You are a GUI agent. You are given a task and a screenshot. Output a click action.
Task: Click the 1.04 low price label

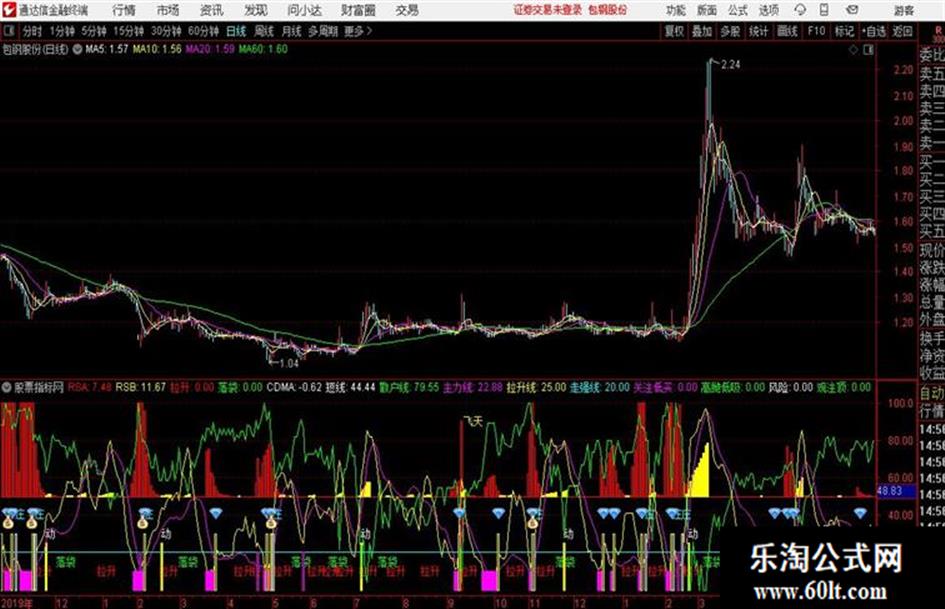[289, 363]
